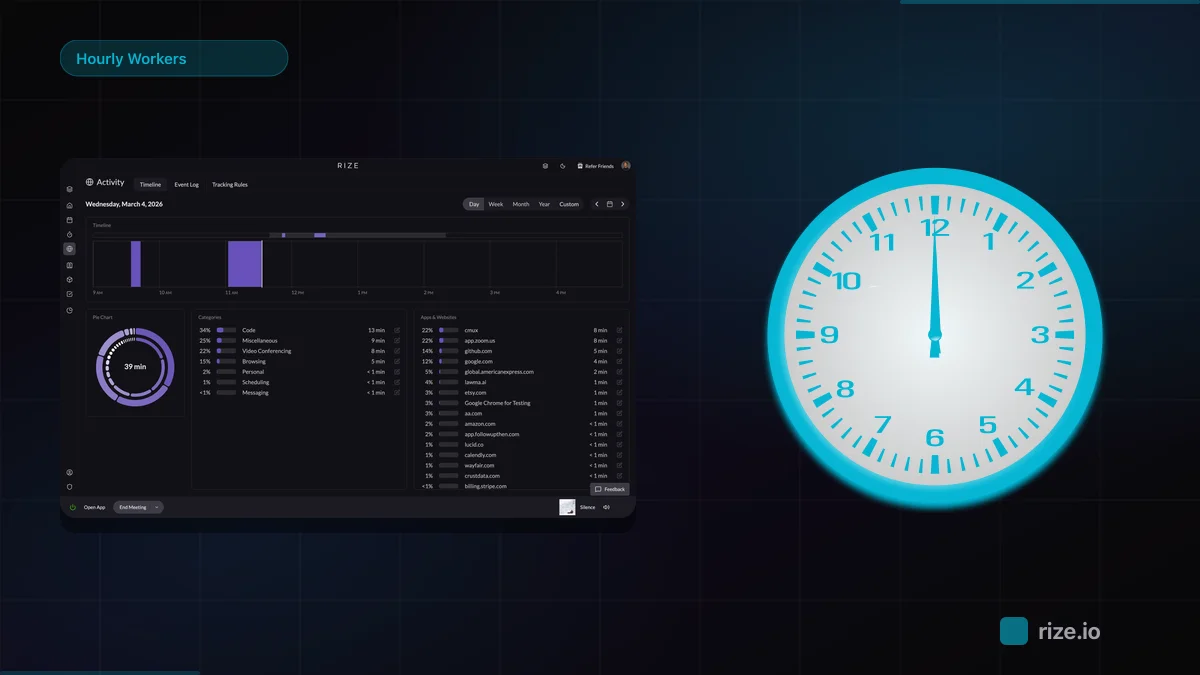Open the Calendar icon in the sidebar
Image resolution: width=1200 pixels, height=675 pixels.
68,222
